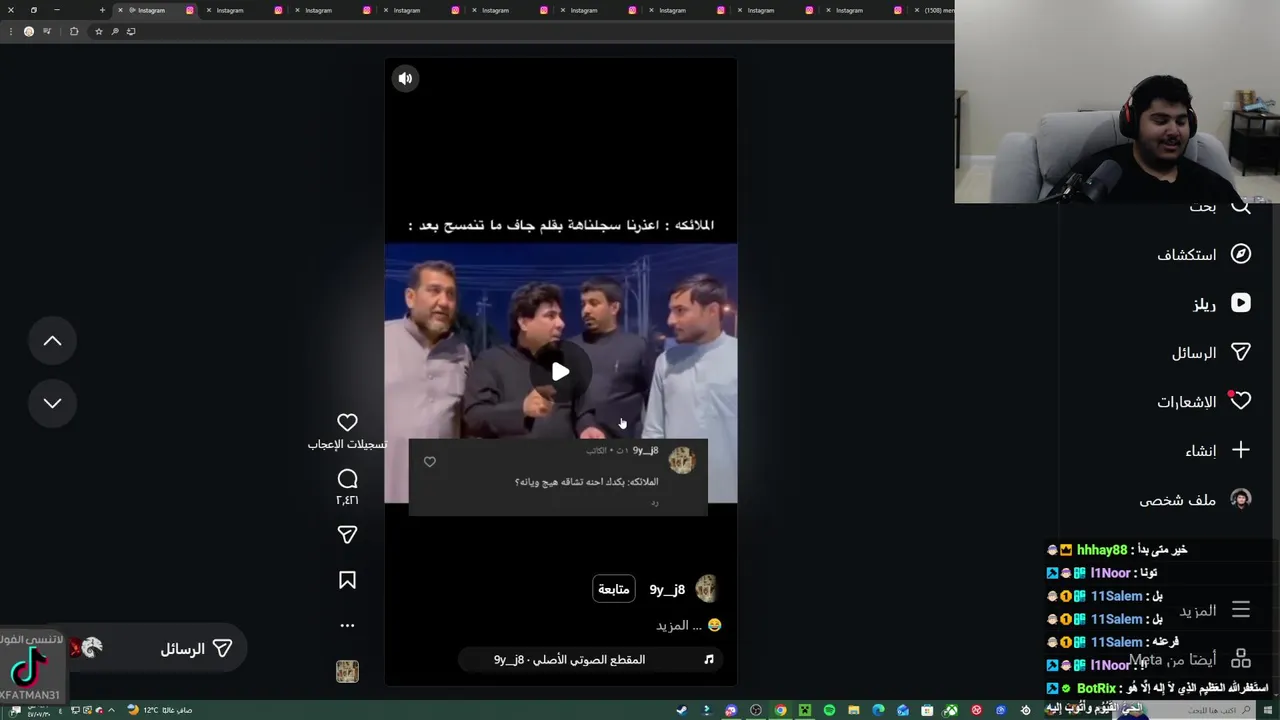Screen dimensions: 1280x720
Task: Share the reel via paper plane icon
Action: pyautogui.click(x=347, y=535)
